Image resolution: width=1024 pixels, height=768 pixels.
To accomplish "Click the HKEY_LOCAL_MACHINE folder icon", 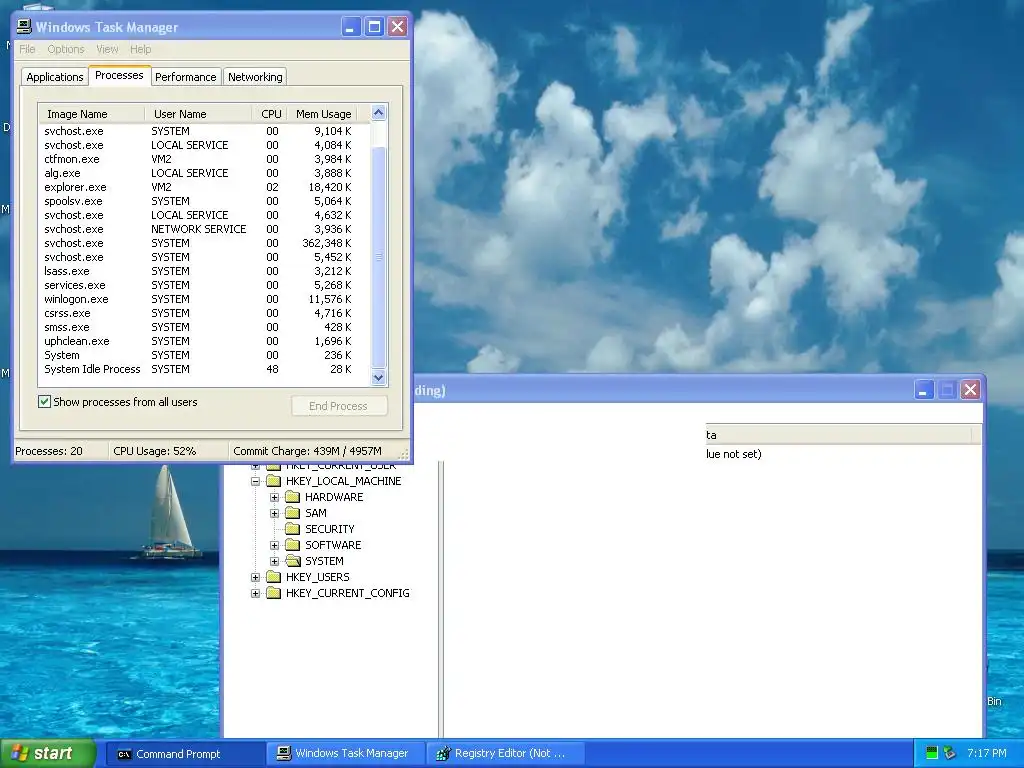I will [x=274, y=481].
